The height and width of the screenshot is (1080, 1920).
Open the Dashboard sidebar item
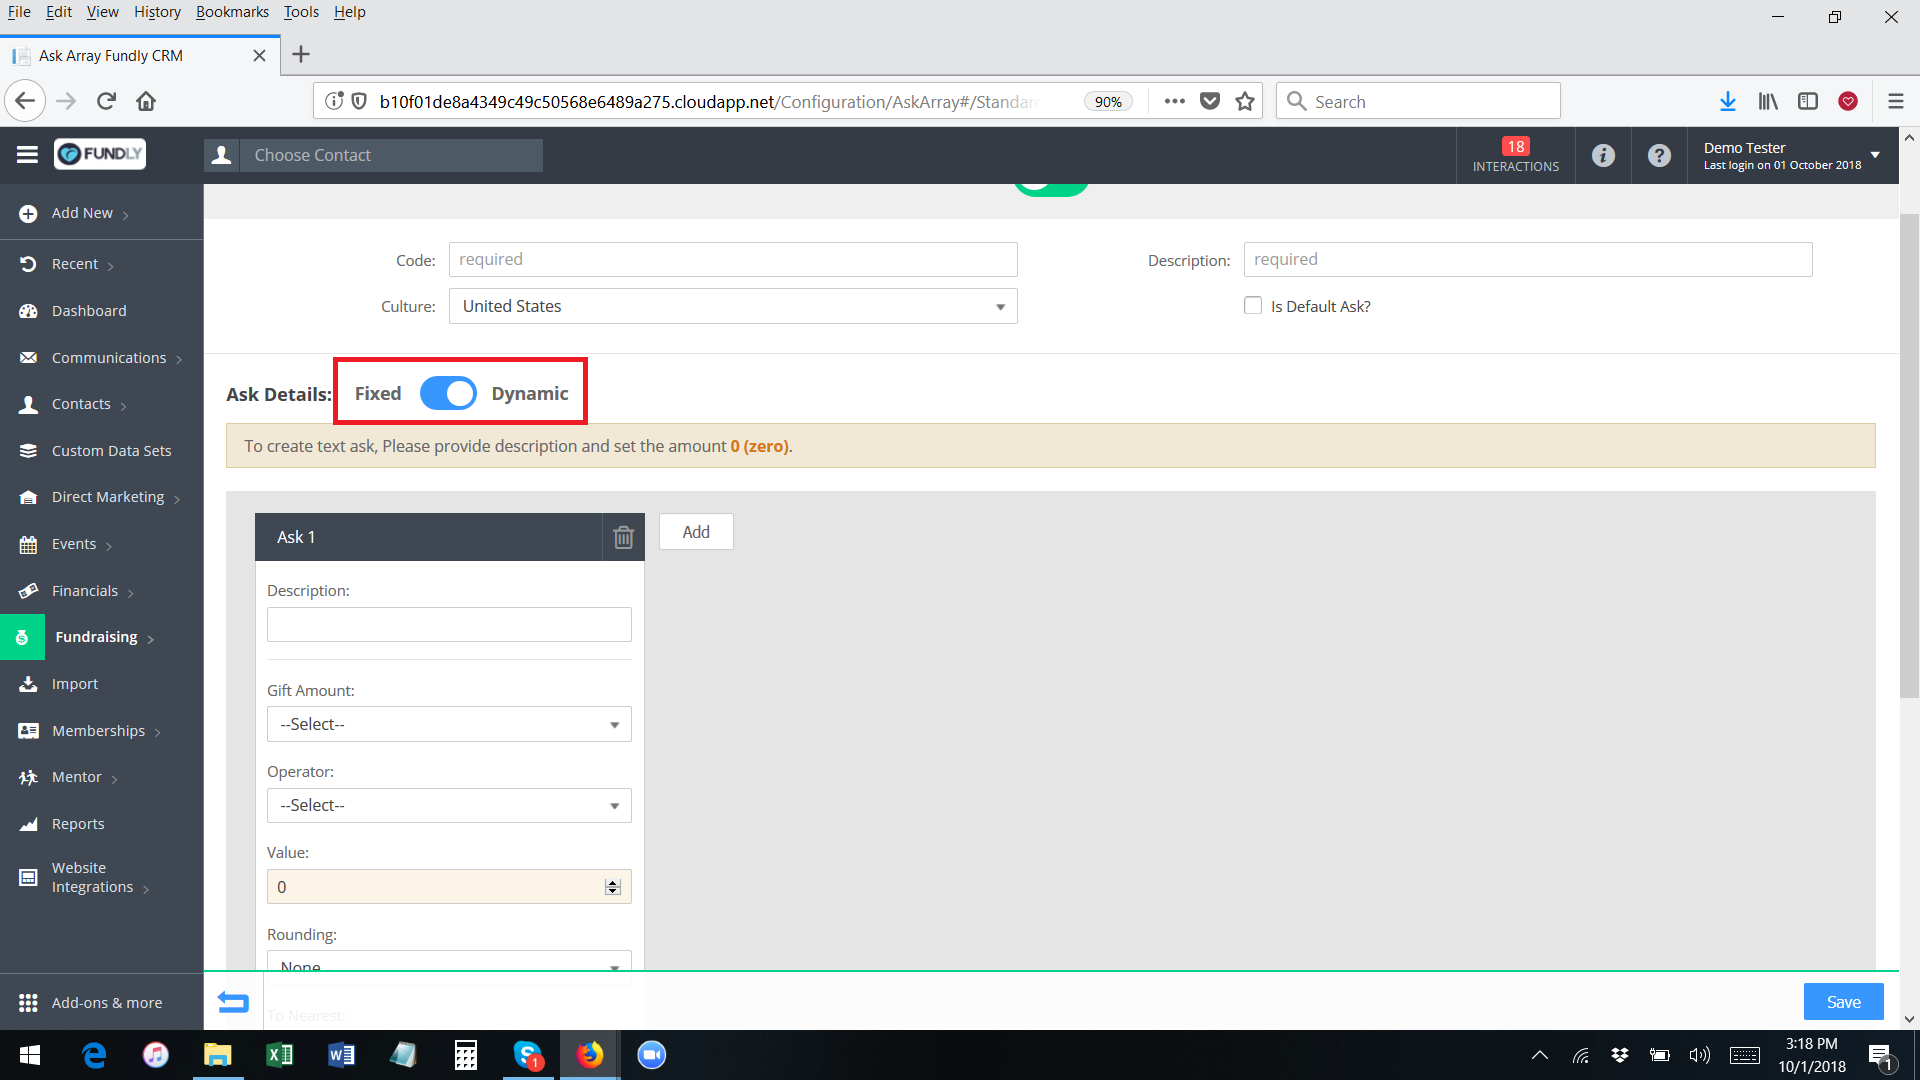(x=89, y=311)
